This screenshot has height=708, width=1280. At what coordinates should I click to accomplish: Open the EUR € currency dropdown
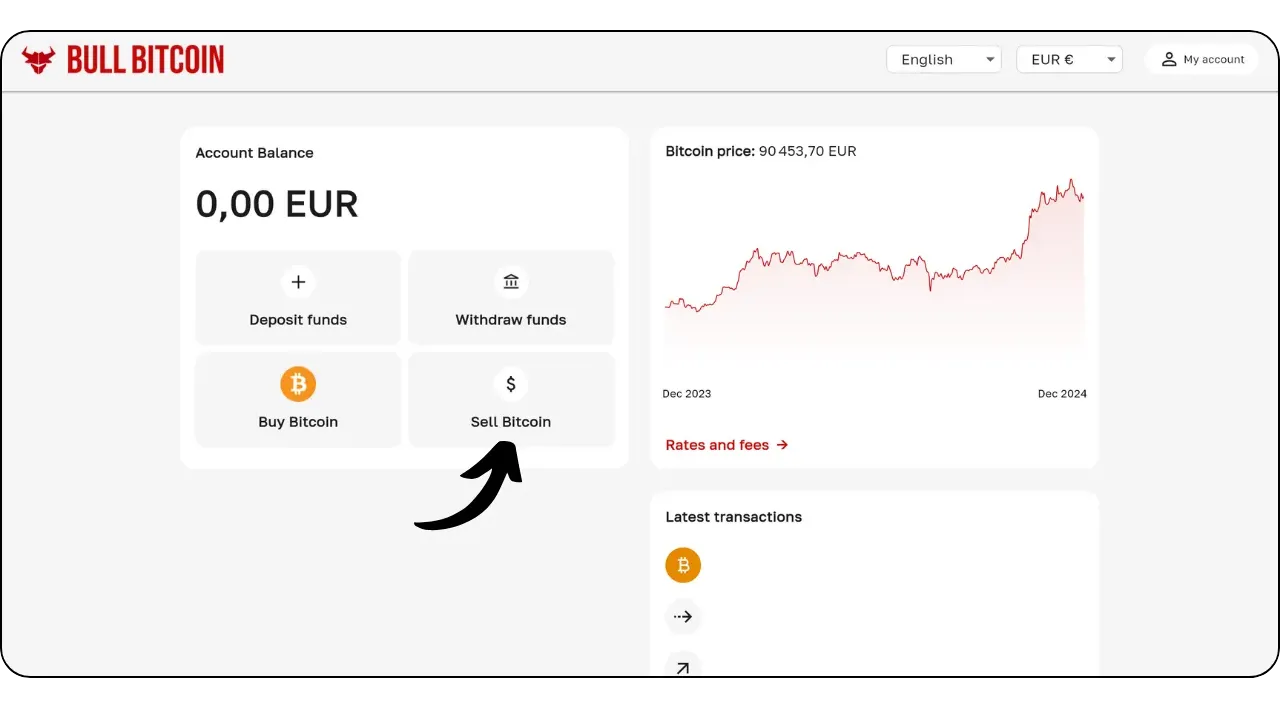coord(1069,59)
